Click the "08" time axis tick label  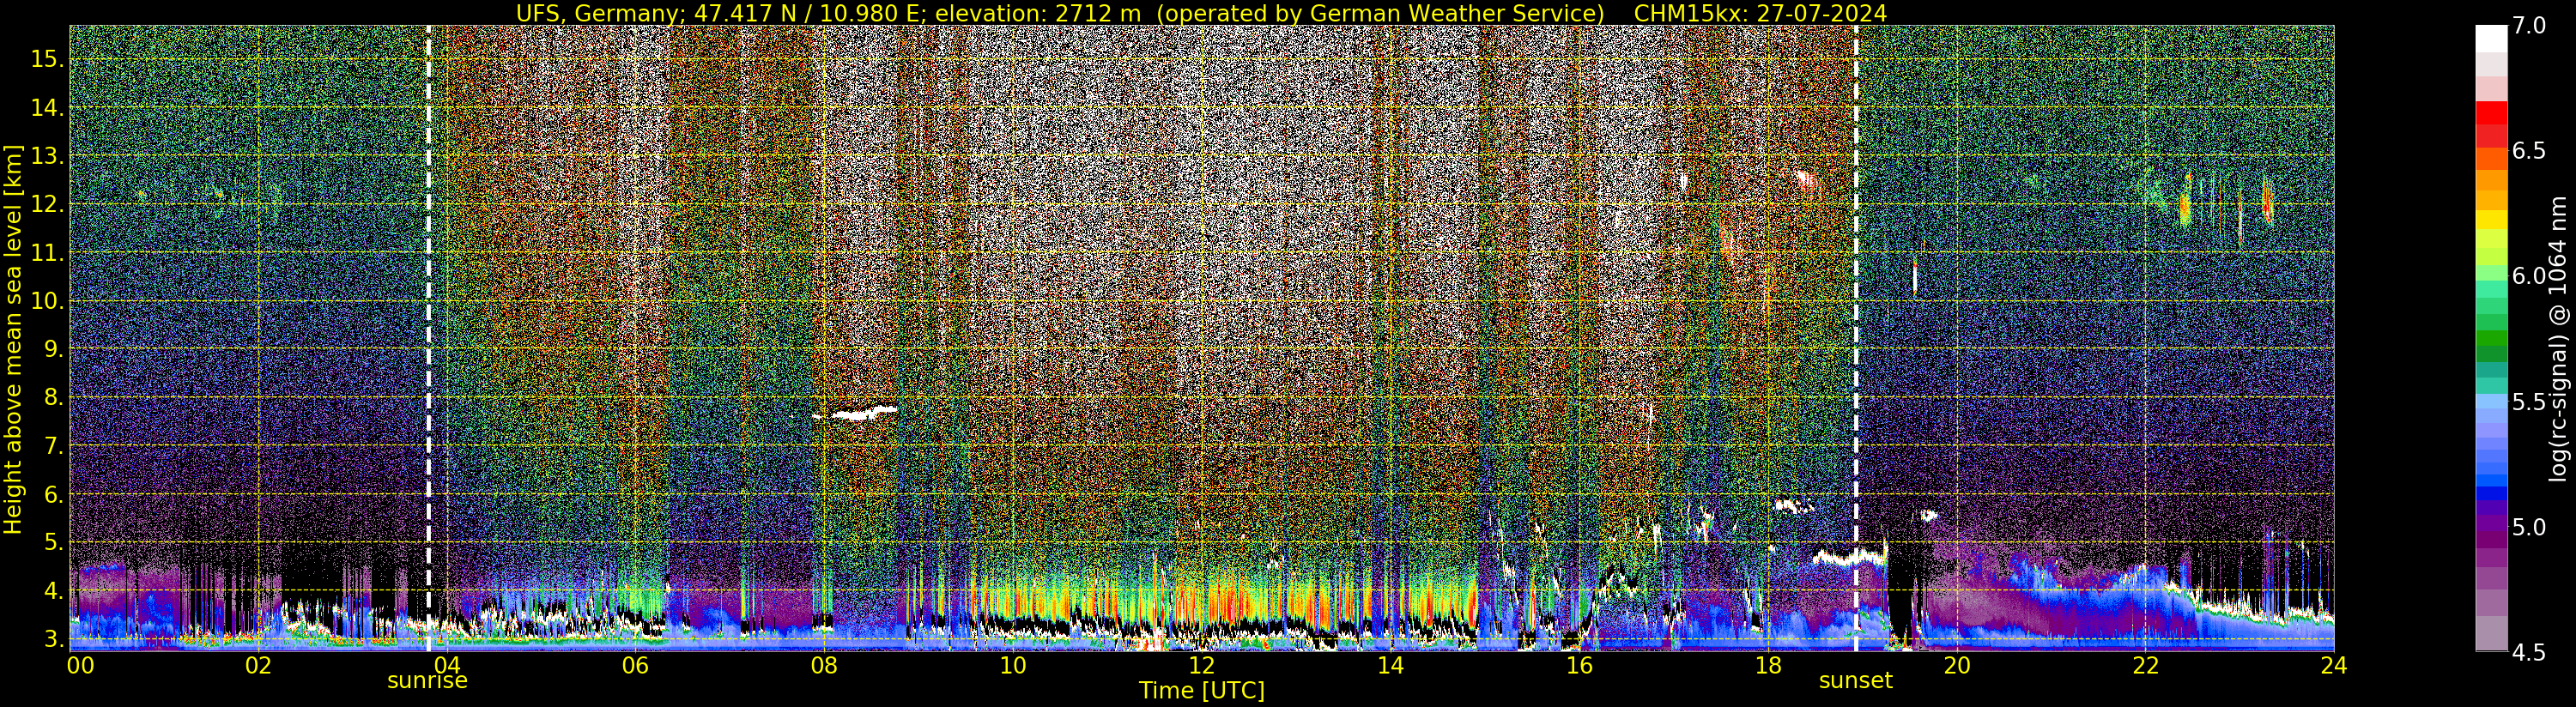tap(824, 665)
